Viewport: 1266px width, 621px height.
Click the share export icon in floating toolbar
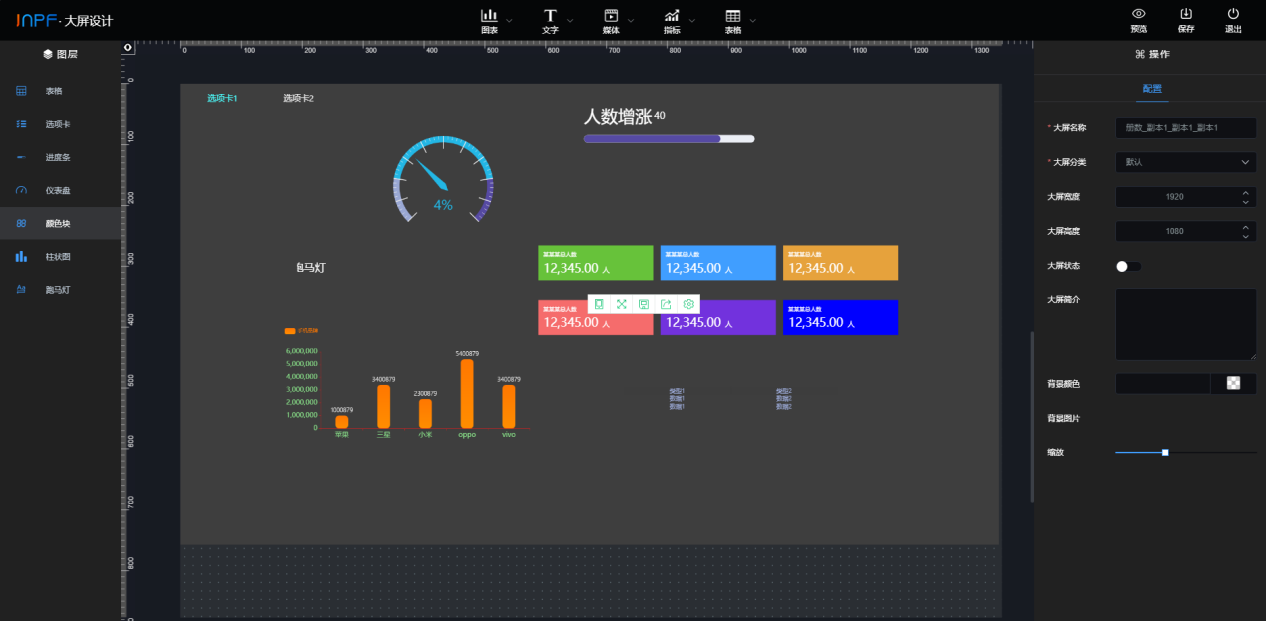click(x=666, y=304)
